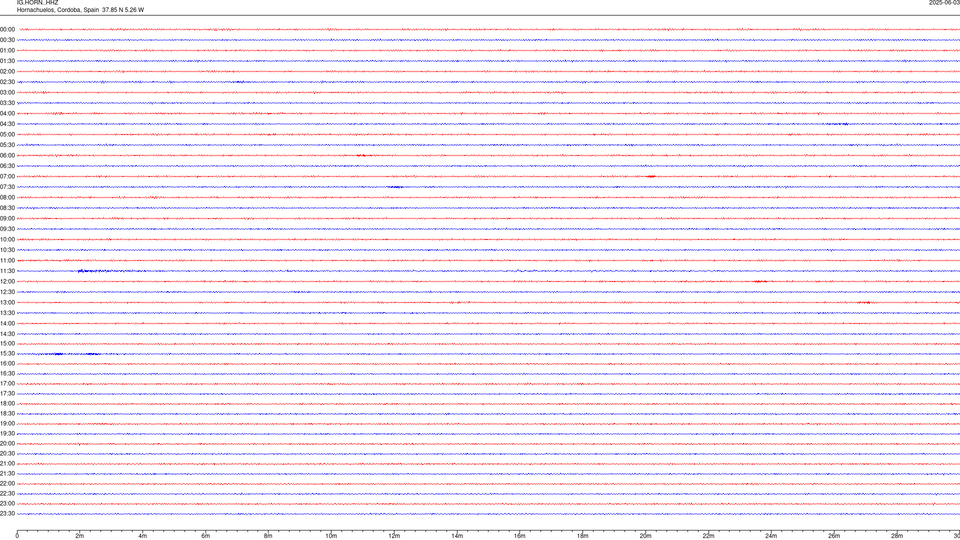Click the "20:30" time label
The height and width of the screenshot is (540, 960).
[x=7, y=454]
